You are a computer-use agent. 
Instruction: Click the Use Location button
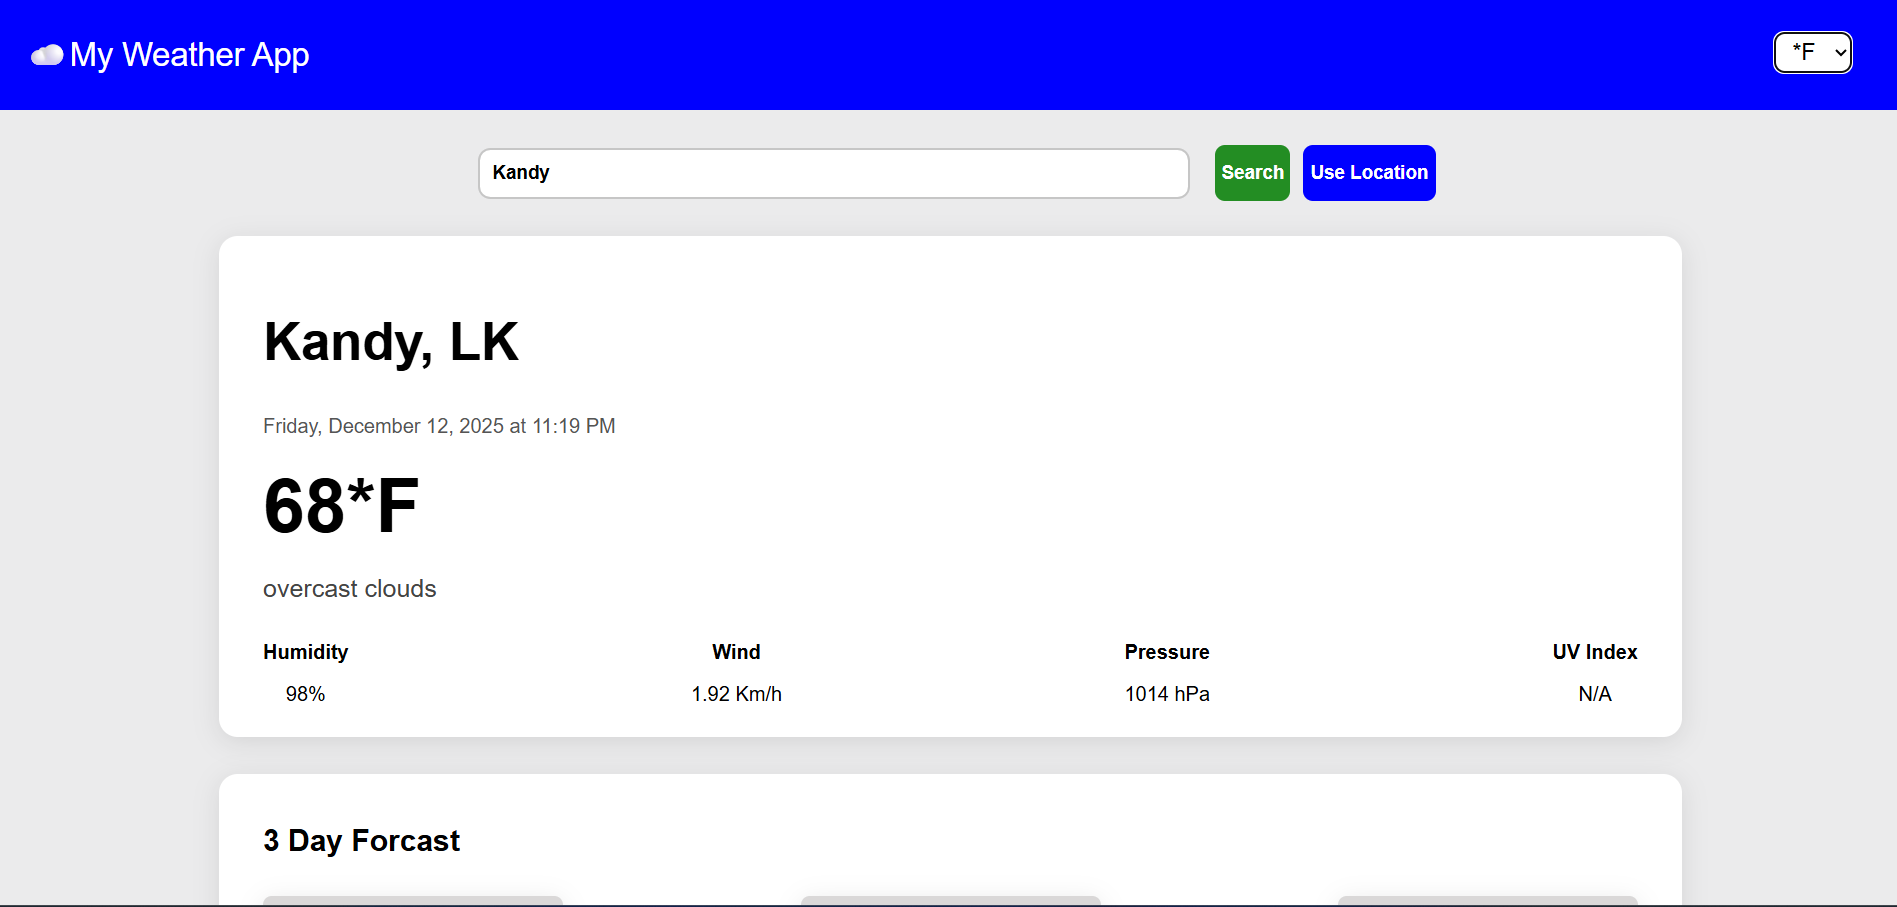[x=1368, y=173]
